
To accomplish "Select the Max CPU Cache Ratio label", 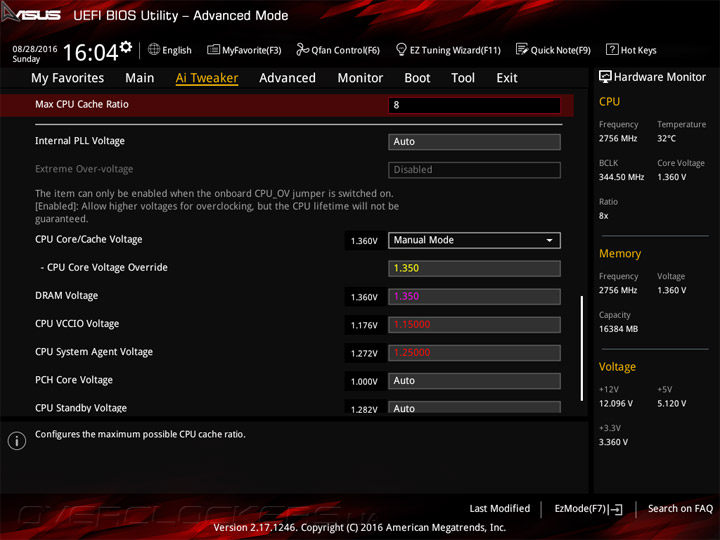I will point(82,104).
